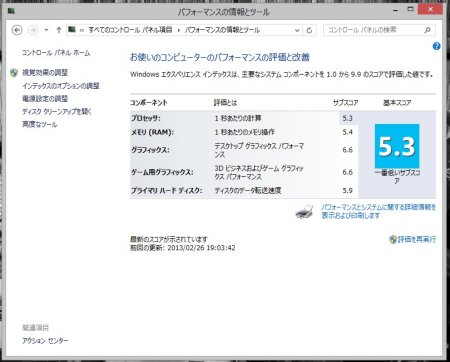450x362 pixels.
Task: Click the shield icon beside 評価を再実行
Action: [x=393, y=239]
